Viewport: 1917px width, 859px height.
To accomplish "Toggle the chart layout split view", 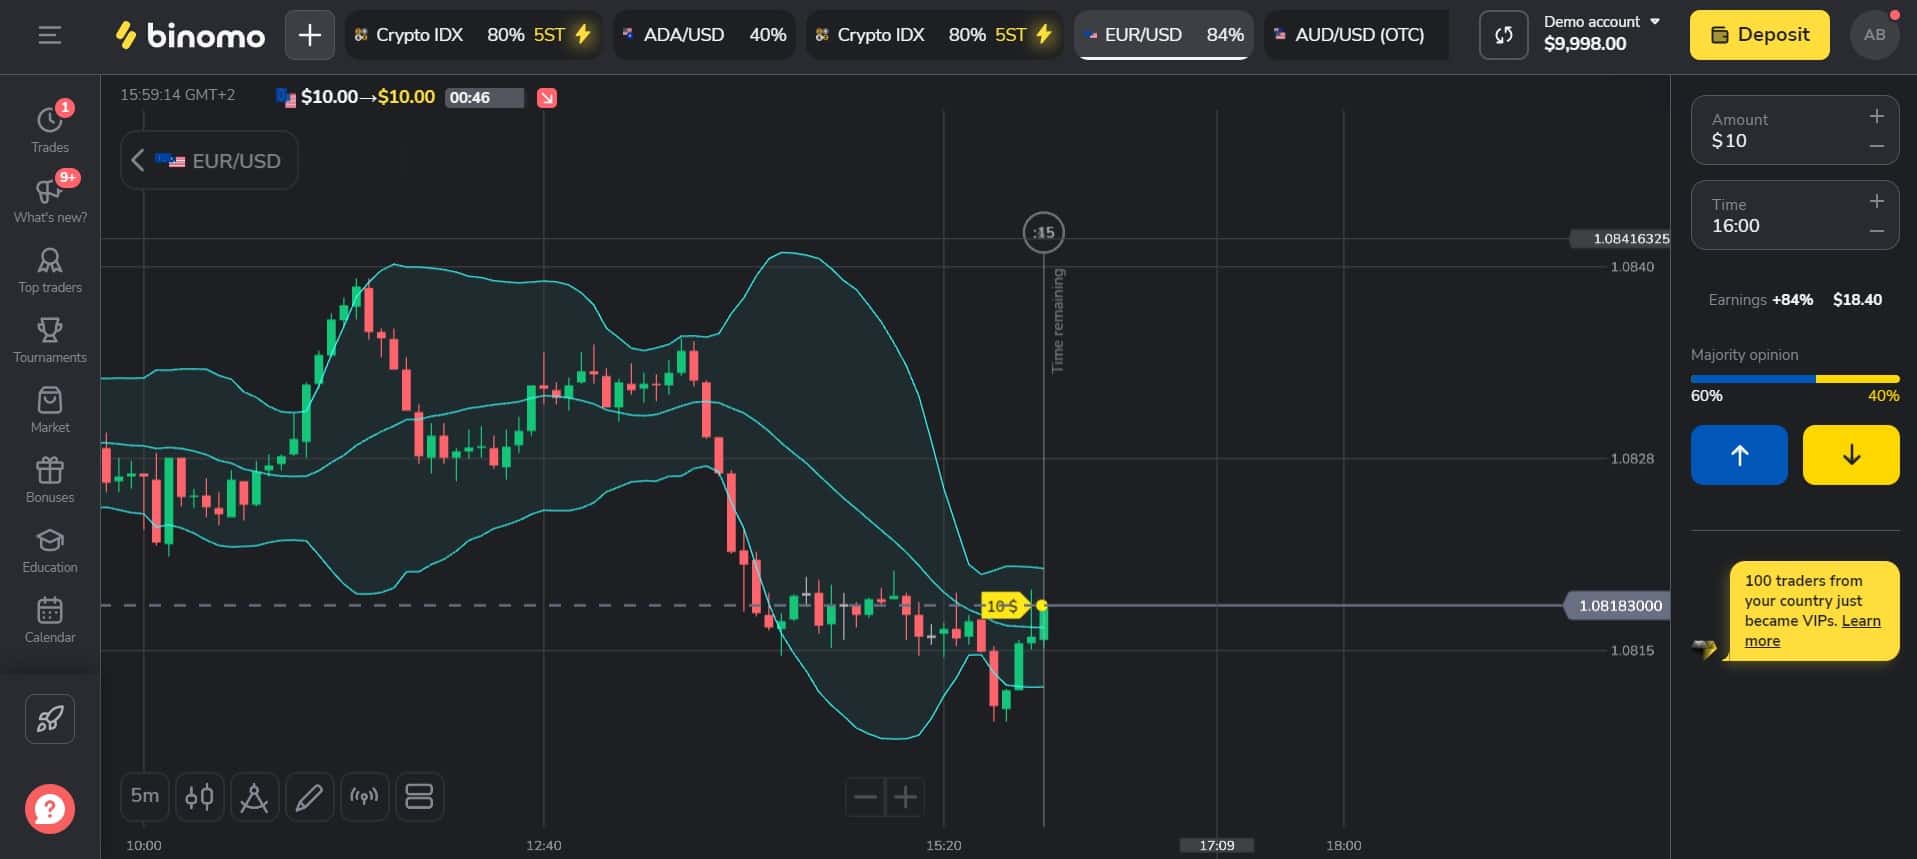I will coord(419,797).
